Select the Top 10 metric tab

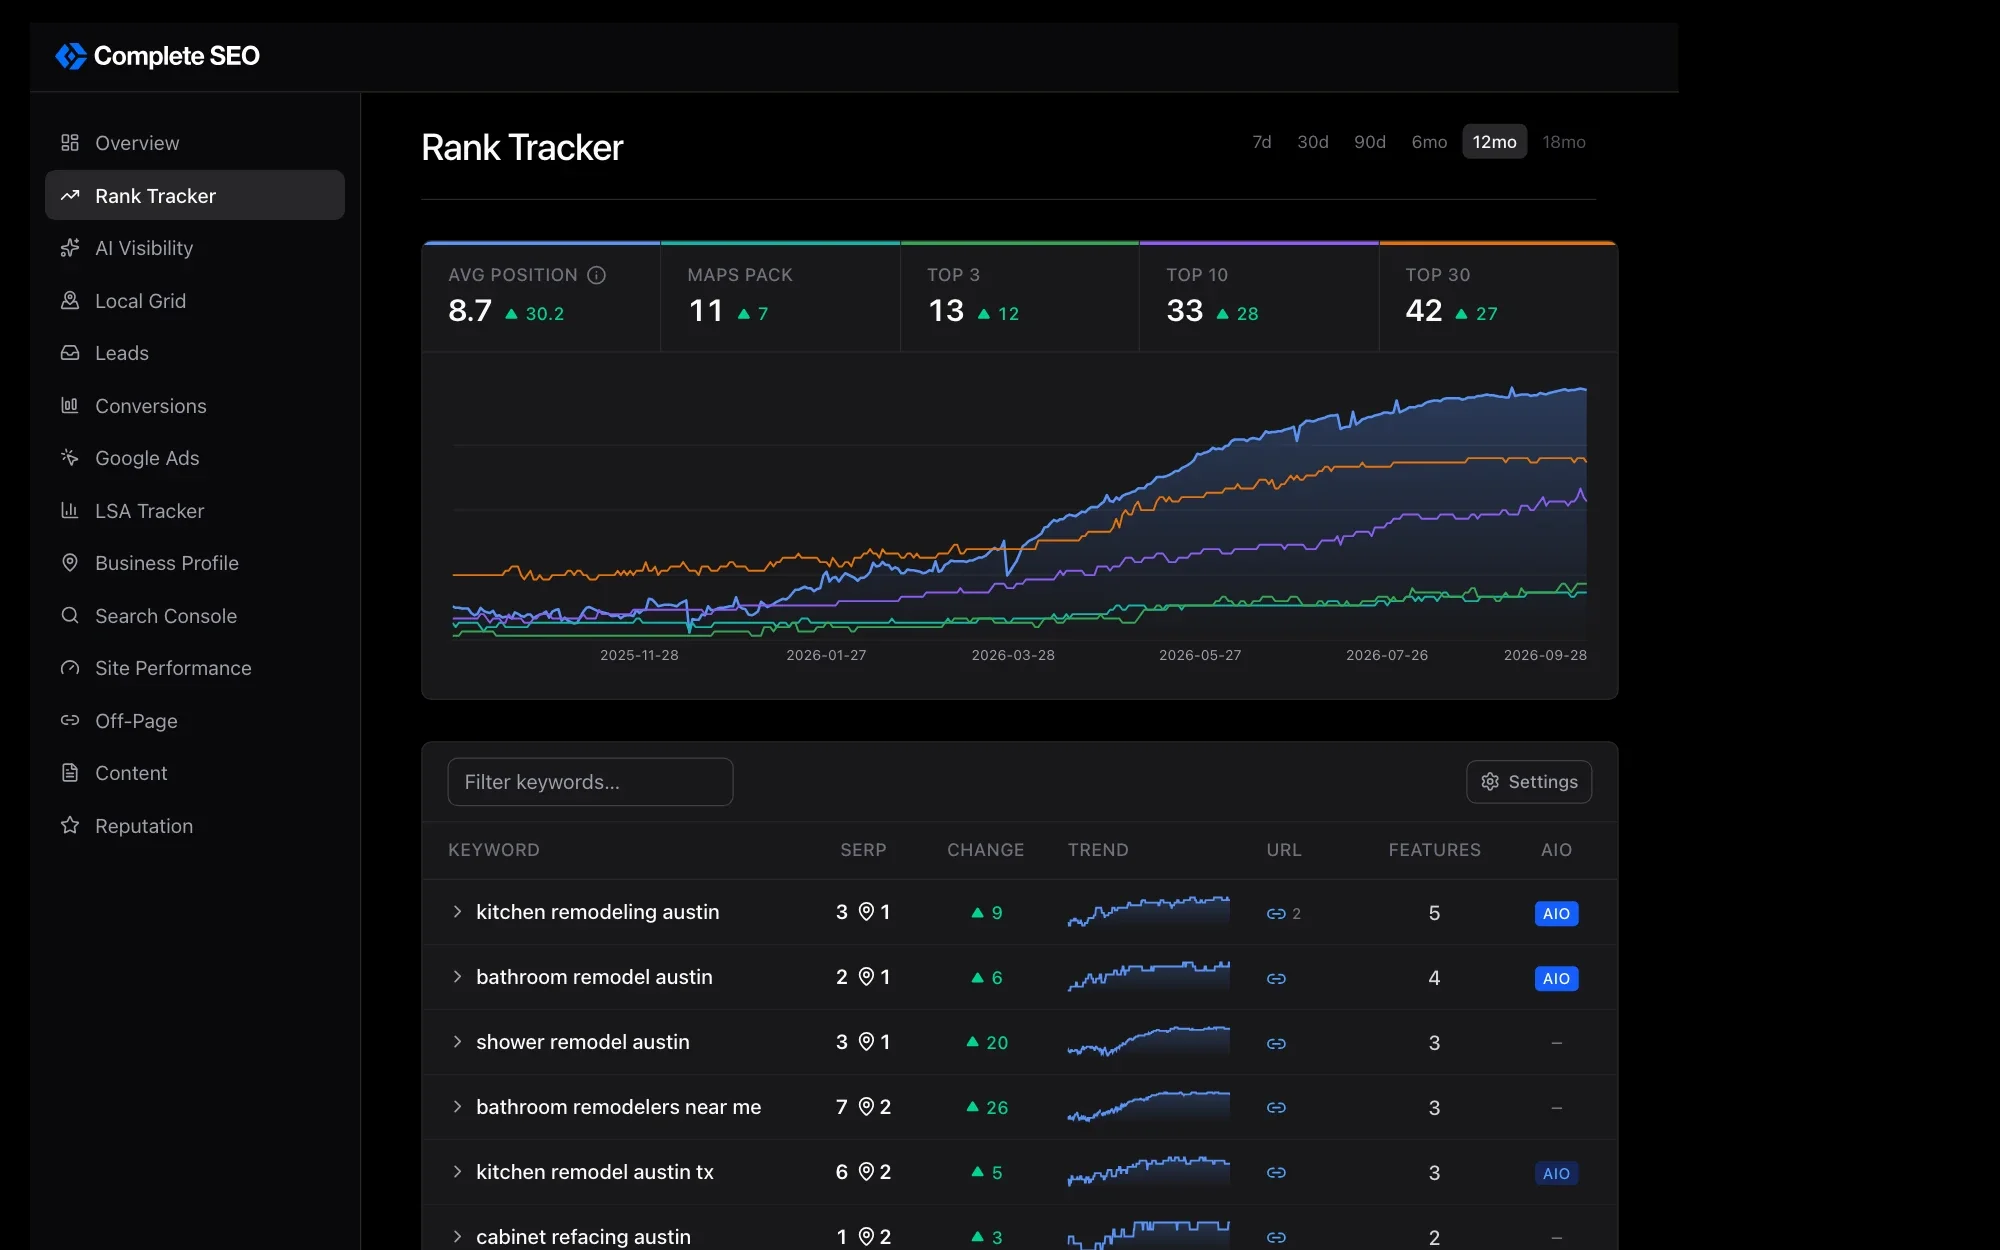coord(1259,297)
